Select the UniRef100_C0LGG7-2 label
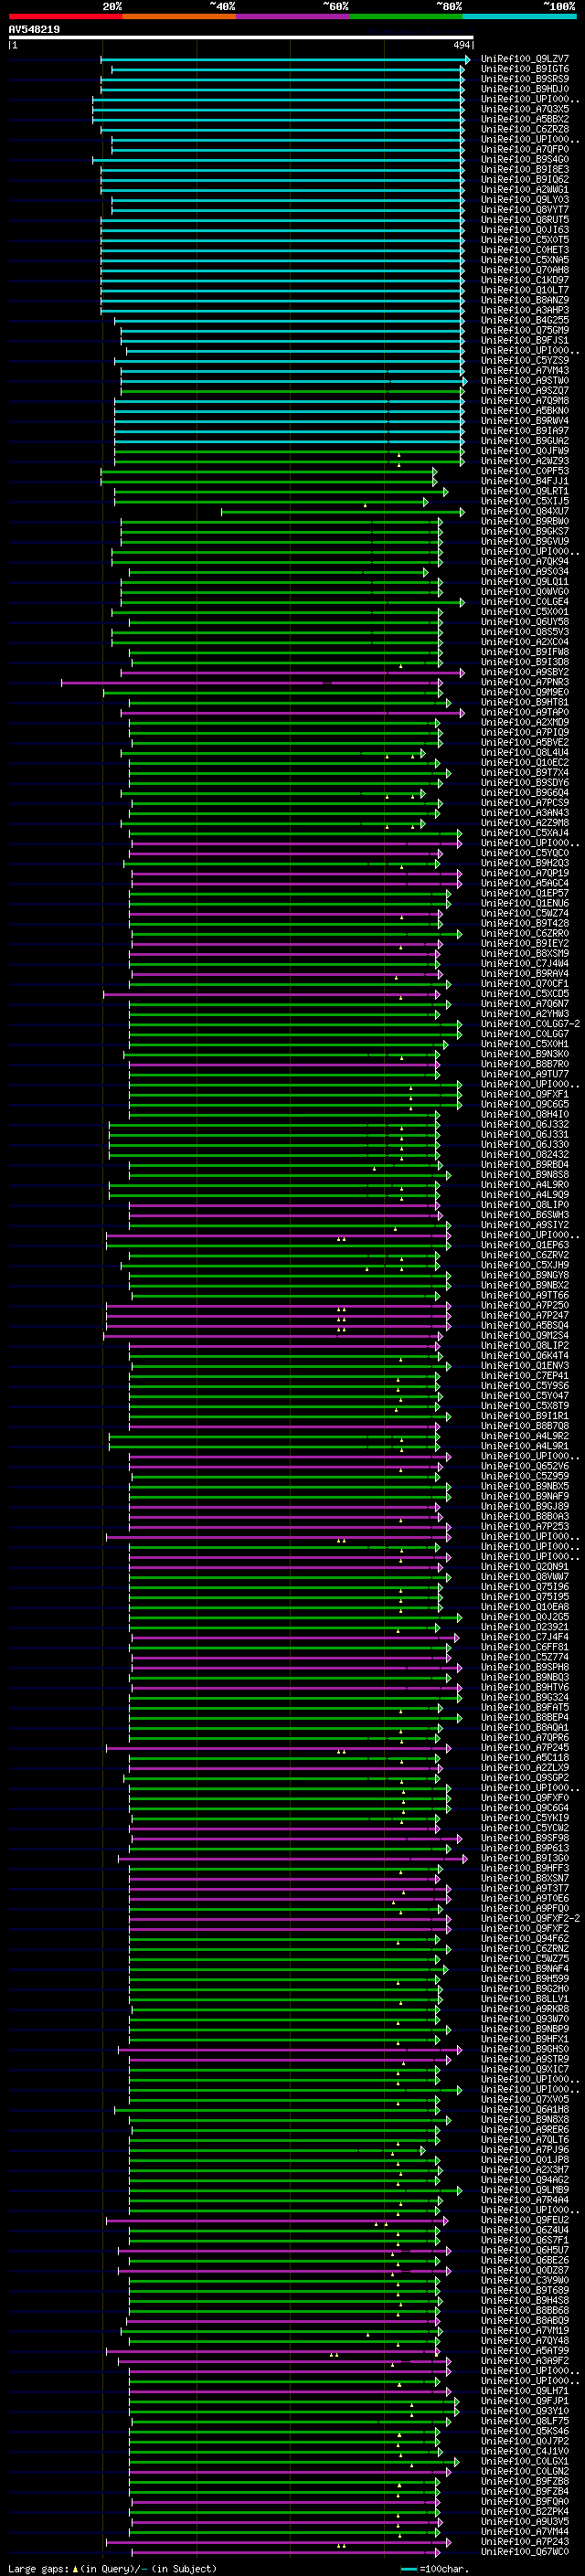 pos(531,1024)
